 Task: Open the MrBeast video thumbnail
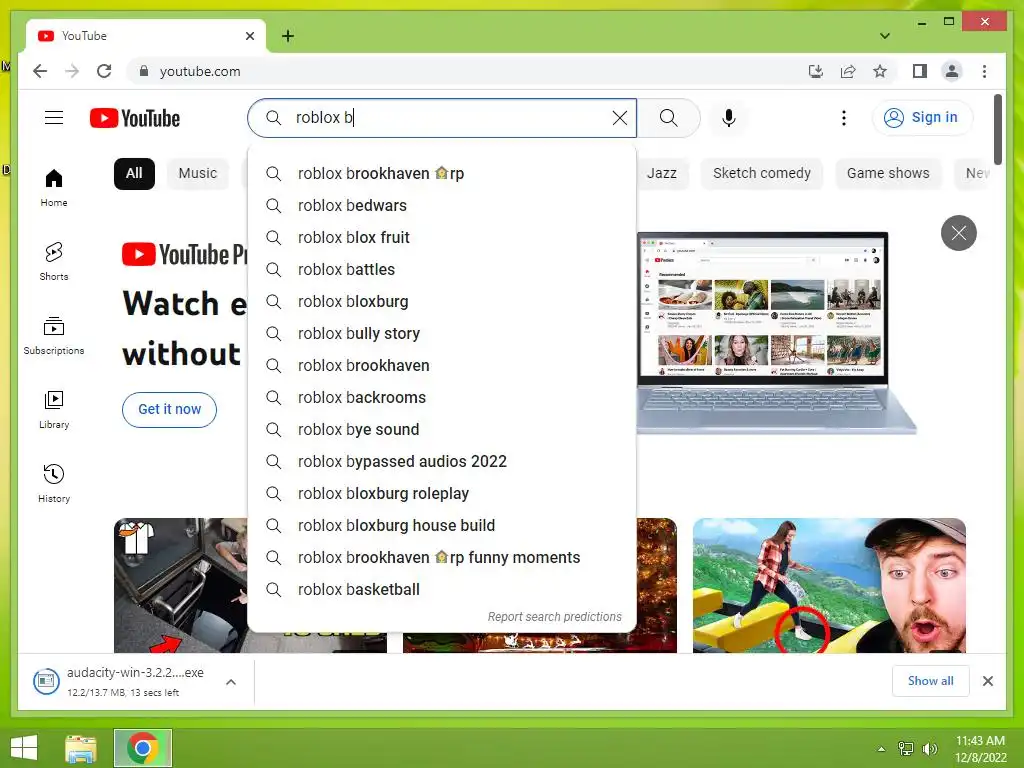[829, 585]
